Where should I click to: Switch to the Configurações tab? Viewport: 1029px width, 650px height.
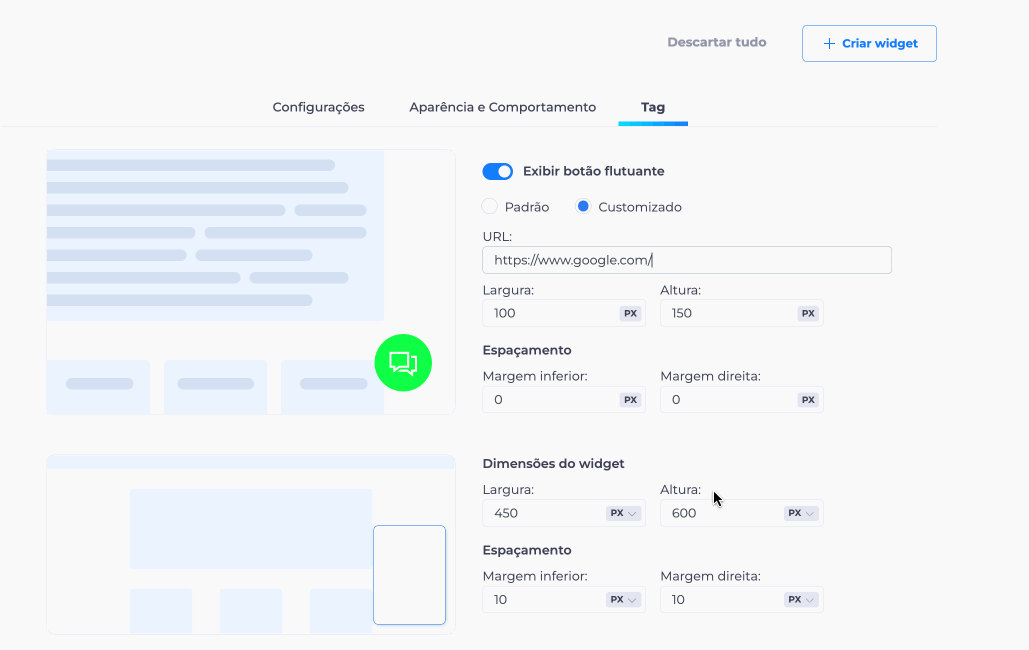(318, 107)
